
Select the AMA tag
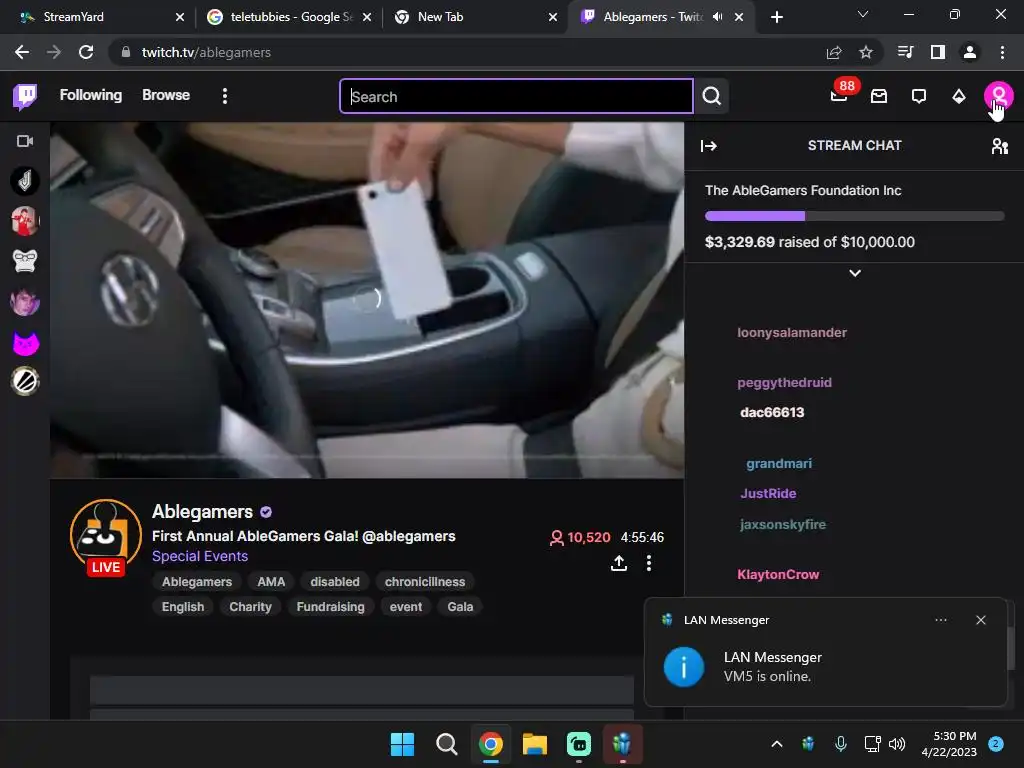point(271,582)
